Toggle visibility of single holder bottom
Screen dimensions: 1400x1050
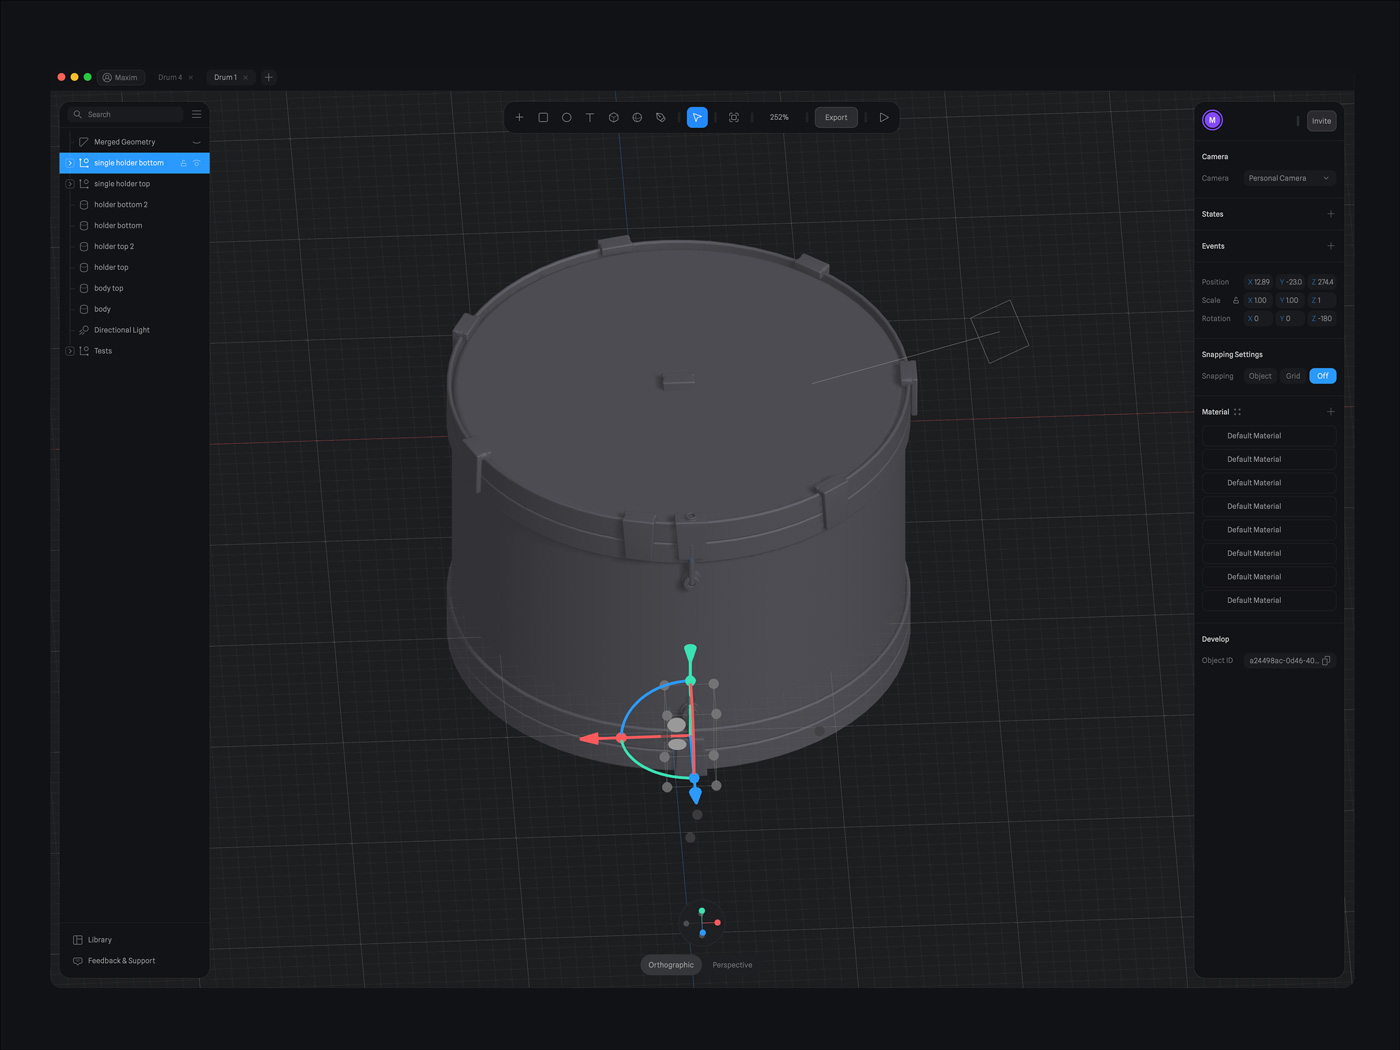[x=196, y=162]
